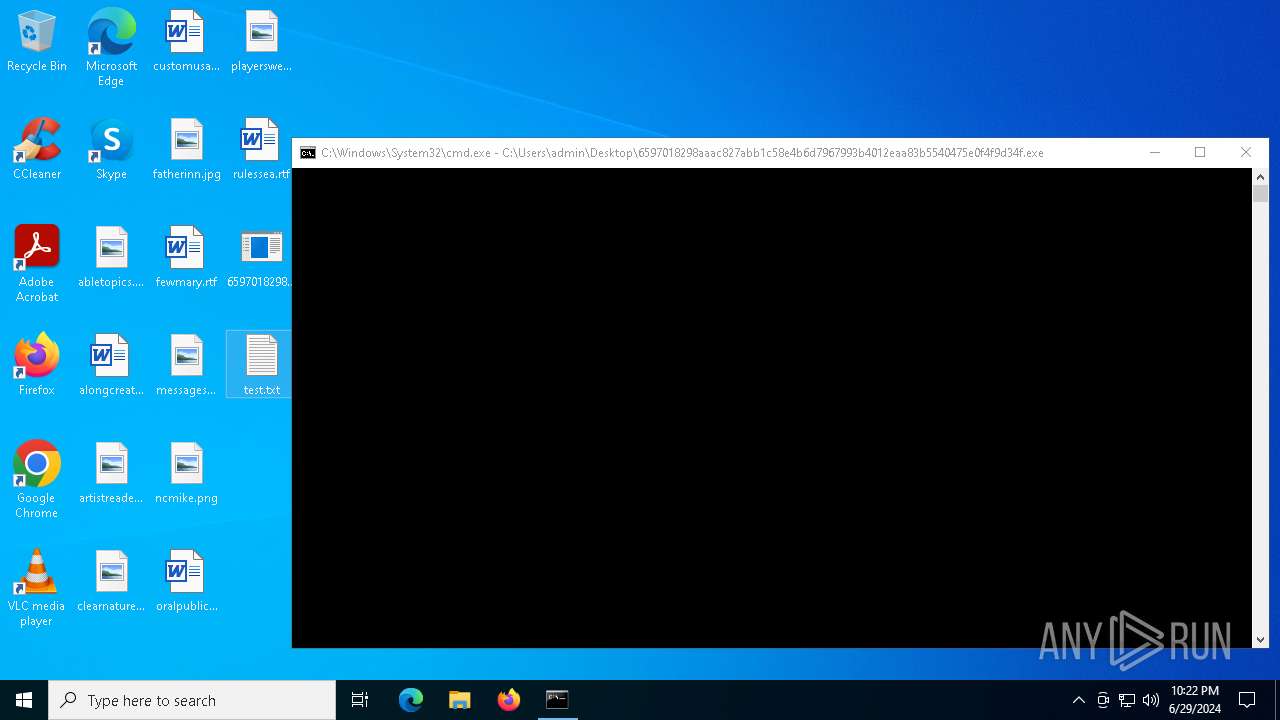Open the Windows Start menu

(x=24, y=700)
